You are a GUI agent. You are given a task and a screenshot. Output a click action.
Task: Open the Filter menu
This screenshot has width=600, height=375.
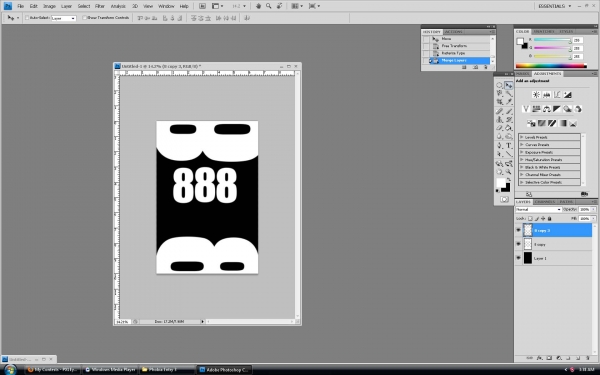(100, 6)
